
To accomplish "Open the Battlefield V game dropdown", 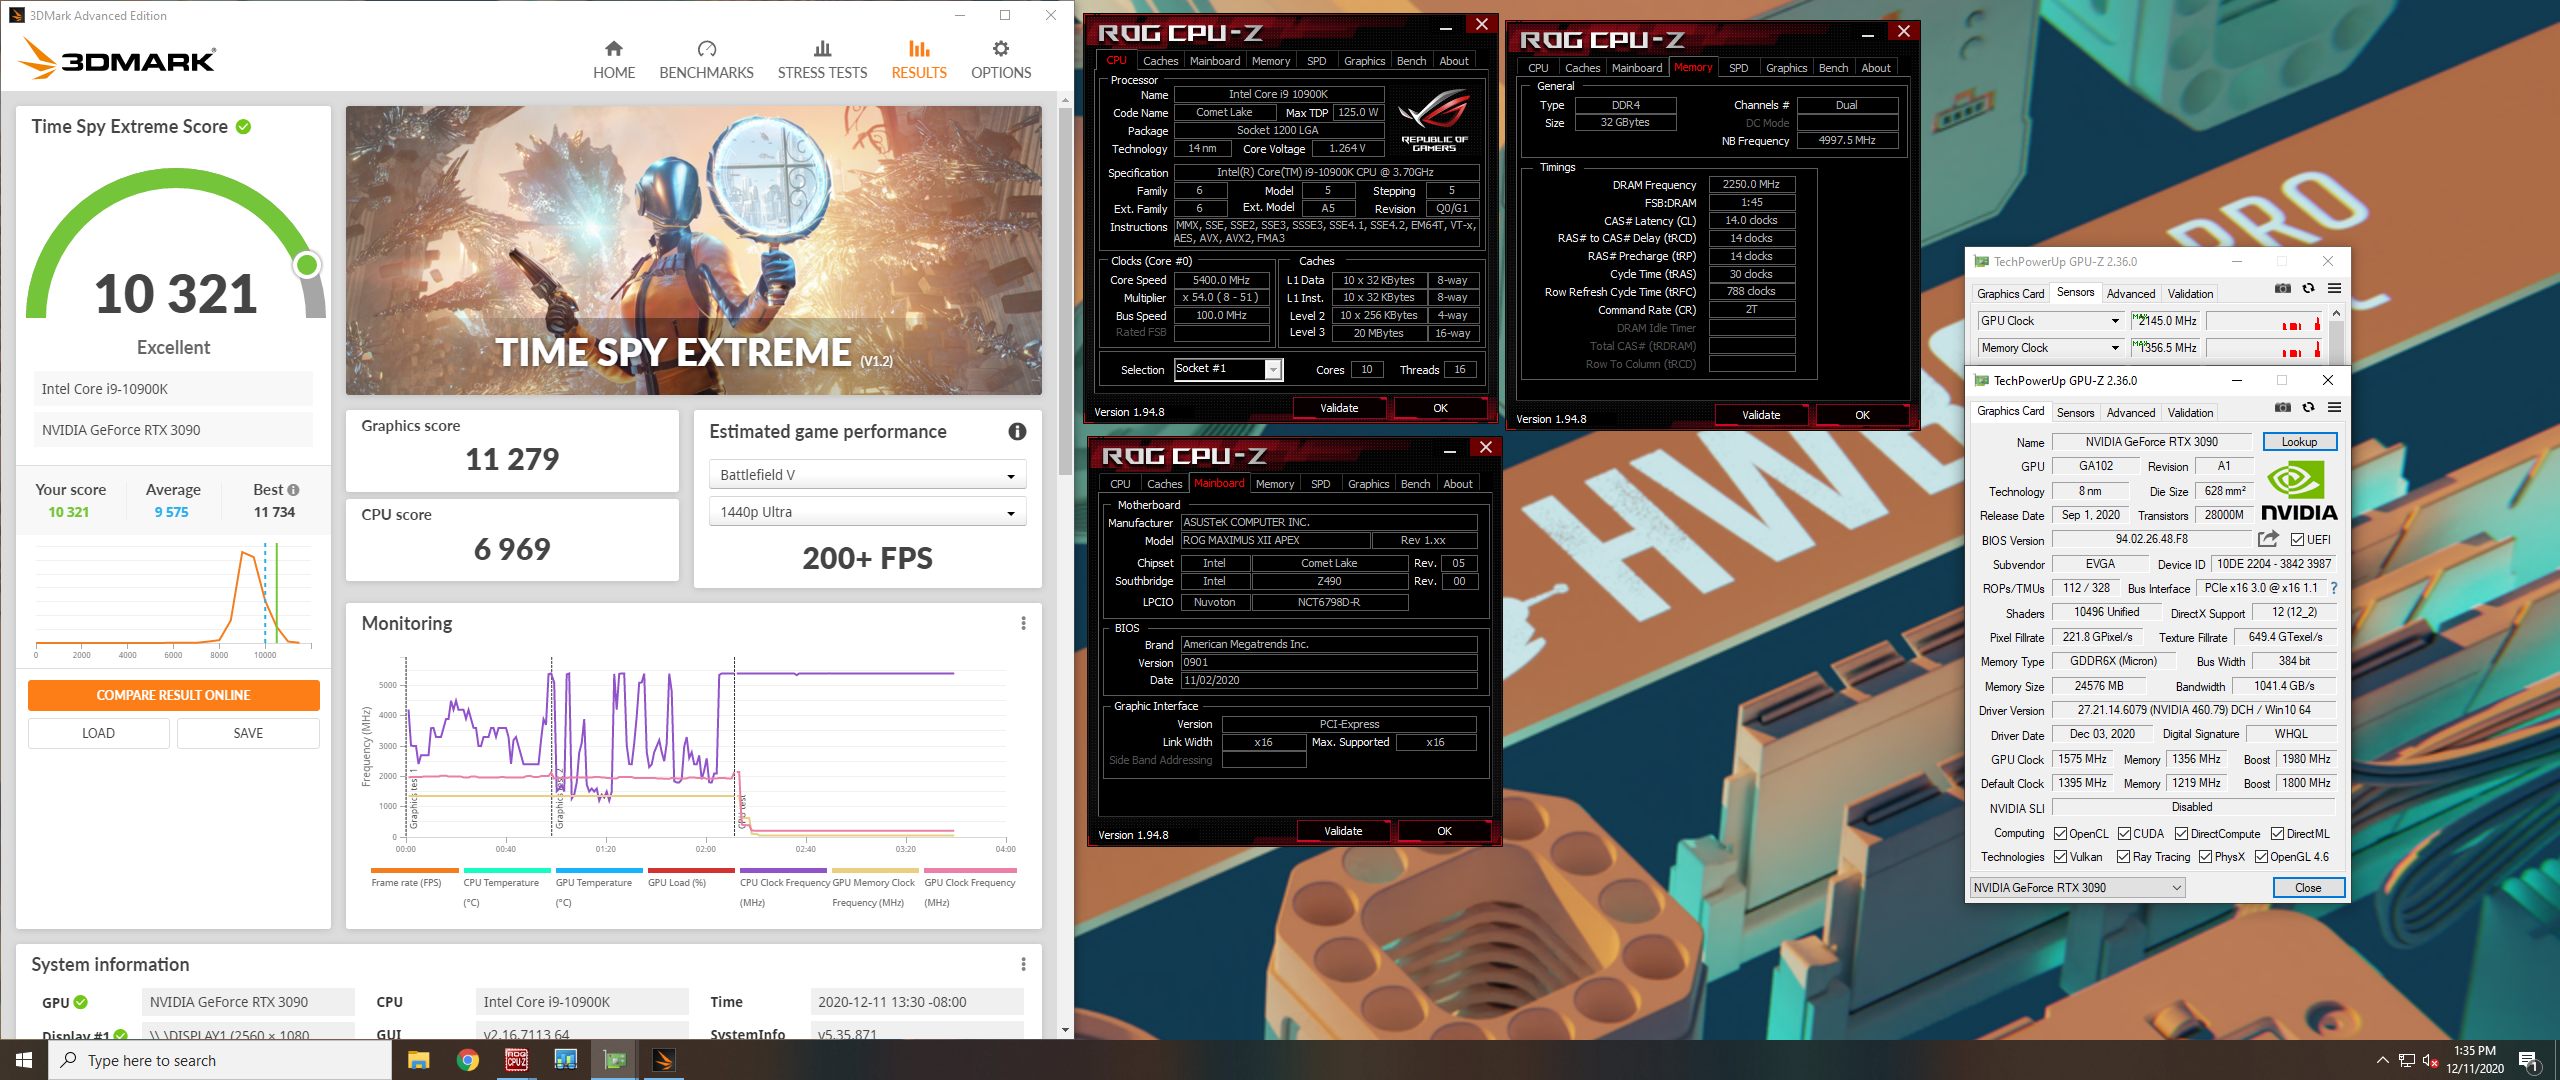I will tap(867, 475).
